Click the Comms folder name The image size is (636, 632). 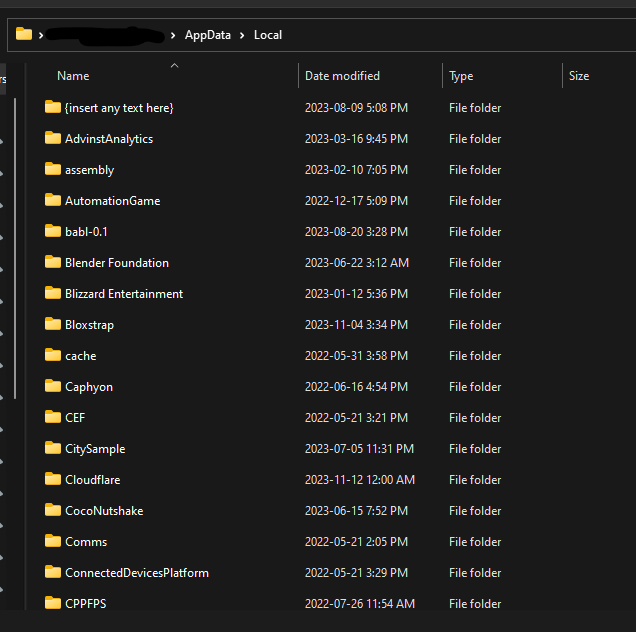click(x=86, y=542)
